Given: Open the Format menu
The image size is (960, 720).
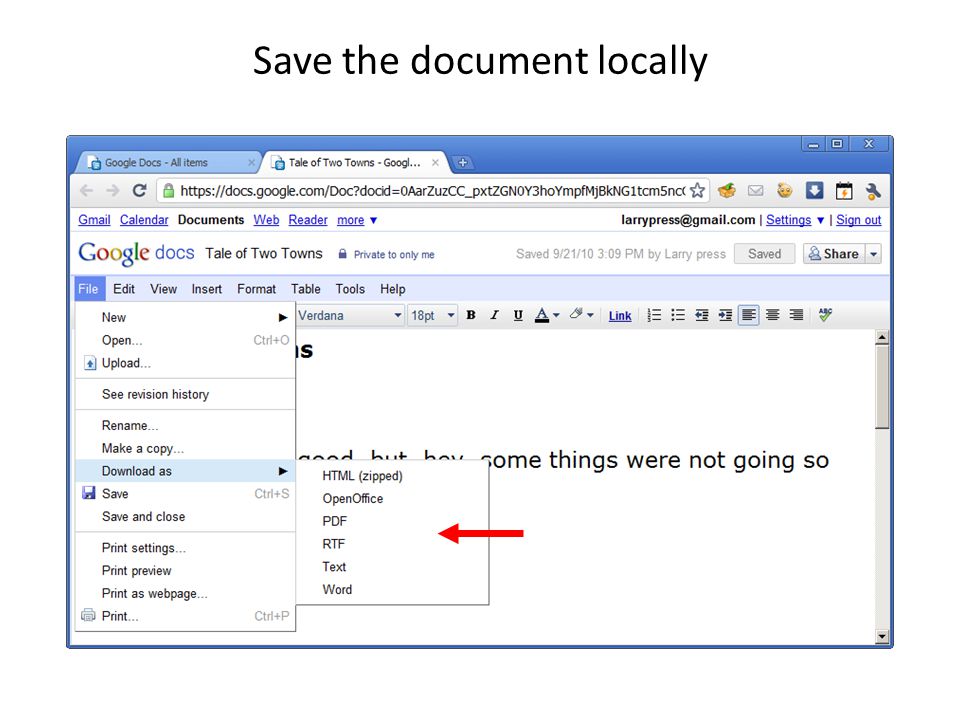Looking at the screenshot, I should point(257,289).
